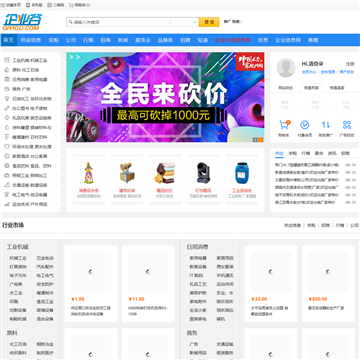Click the 交通运输 row icon
The height and width of the screenshot is (360, 360).
tap(6, 185)
